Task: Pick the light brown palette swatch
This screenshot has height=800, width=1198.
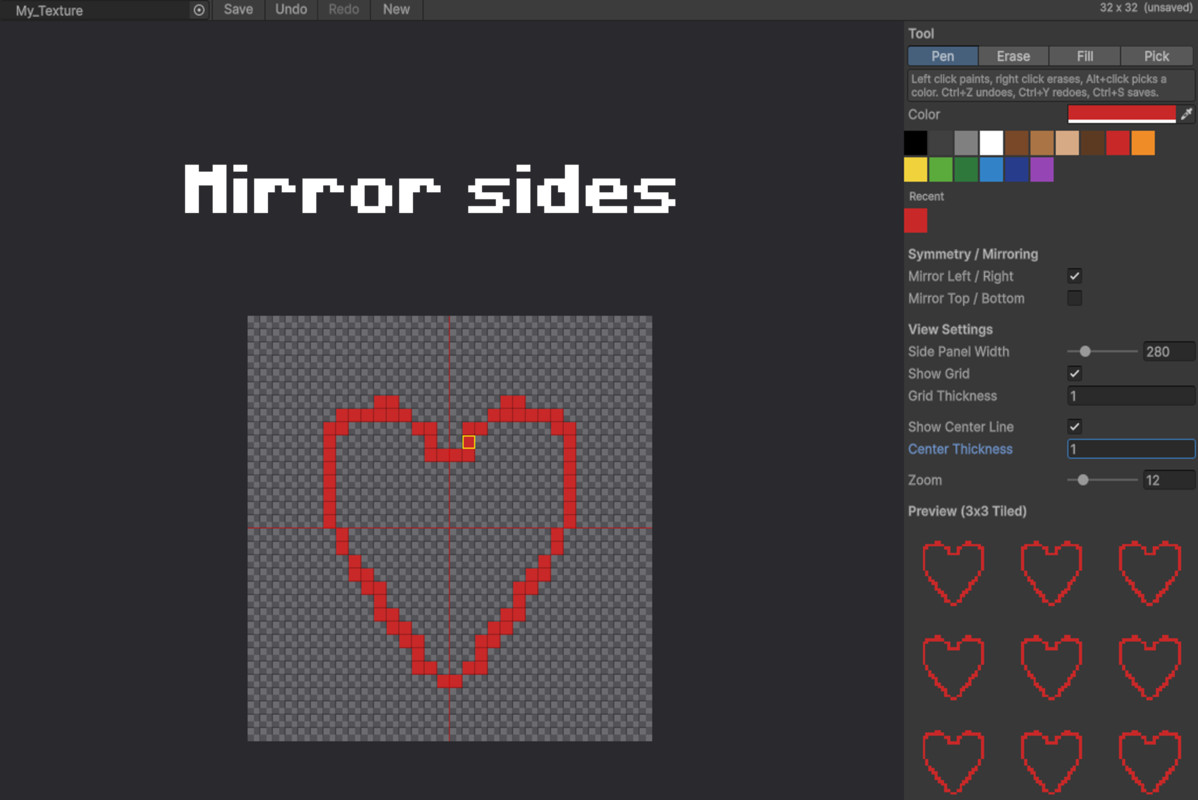Action: tap(1041, 143)
